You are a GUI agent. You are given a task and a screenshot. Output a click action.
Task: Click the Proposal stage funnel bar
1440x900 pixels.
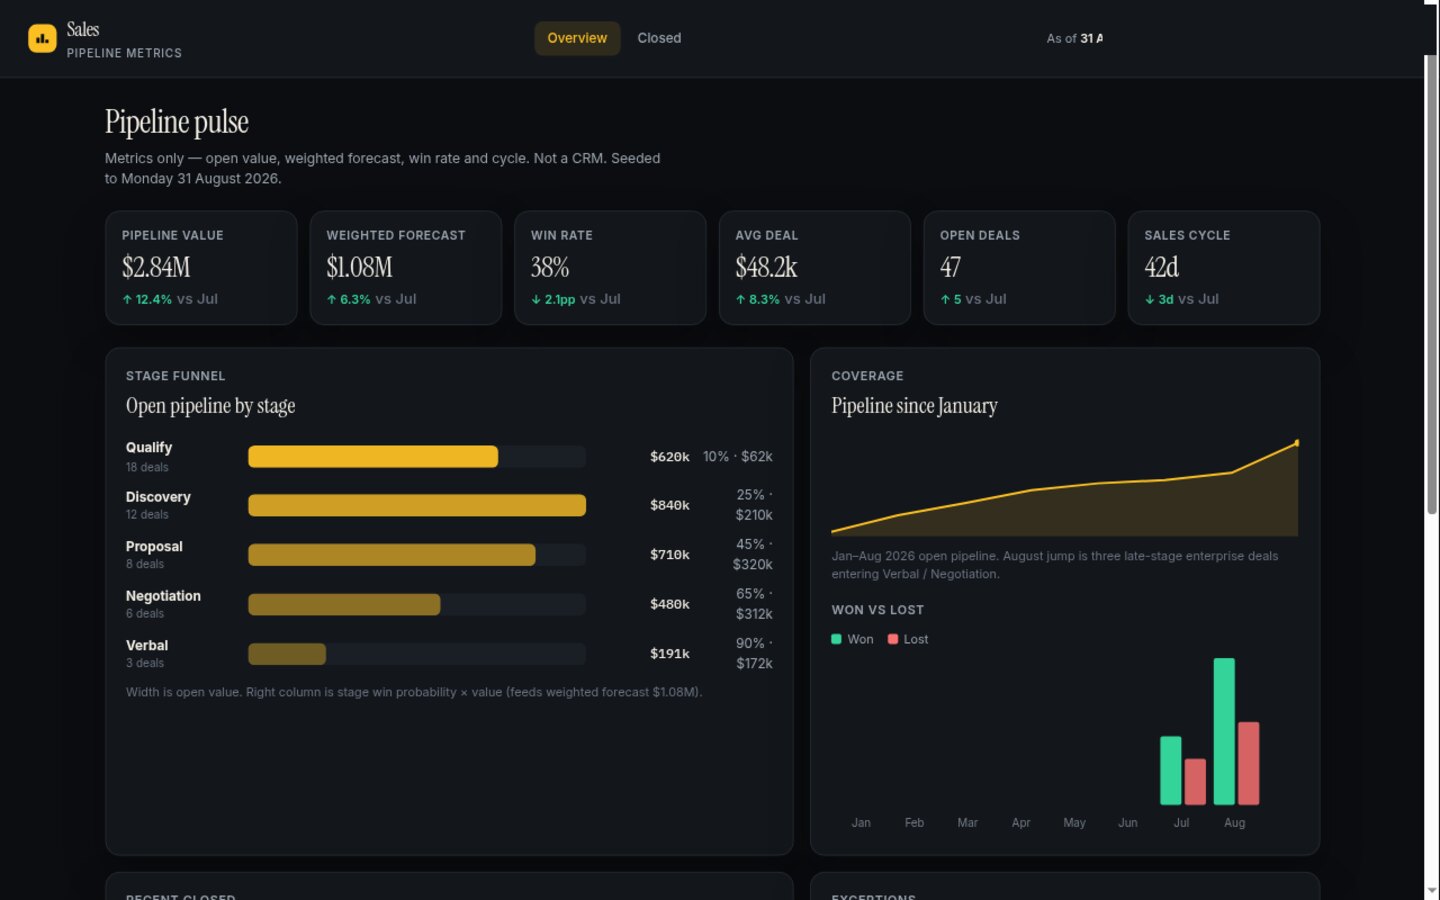(392, 555)
